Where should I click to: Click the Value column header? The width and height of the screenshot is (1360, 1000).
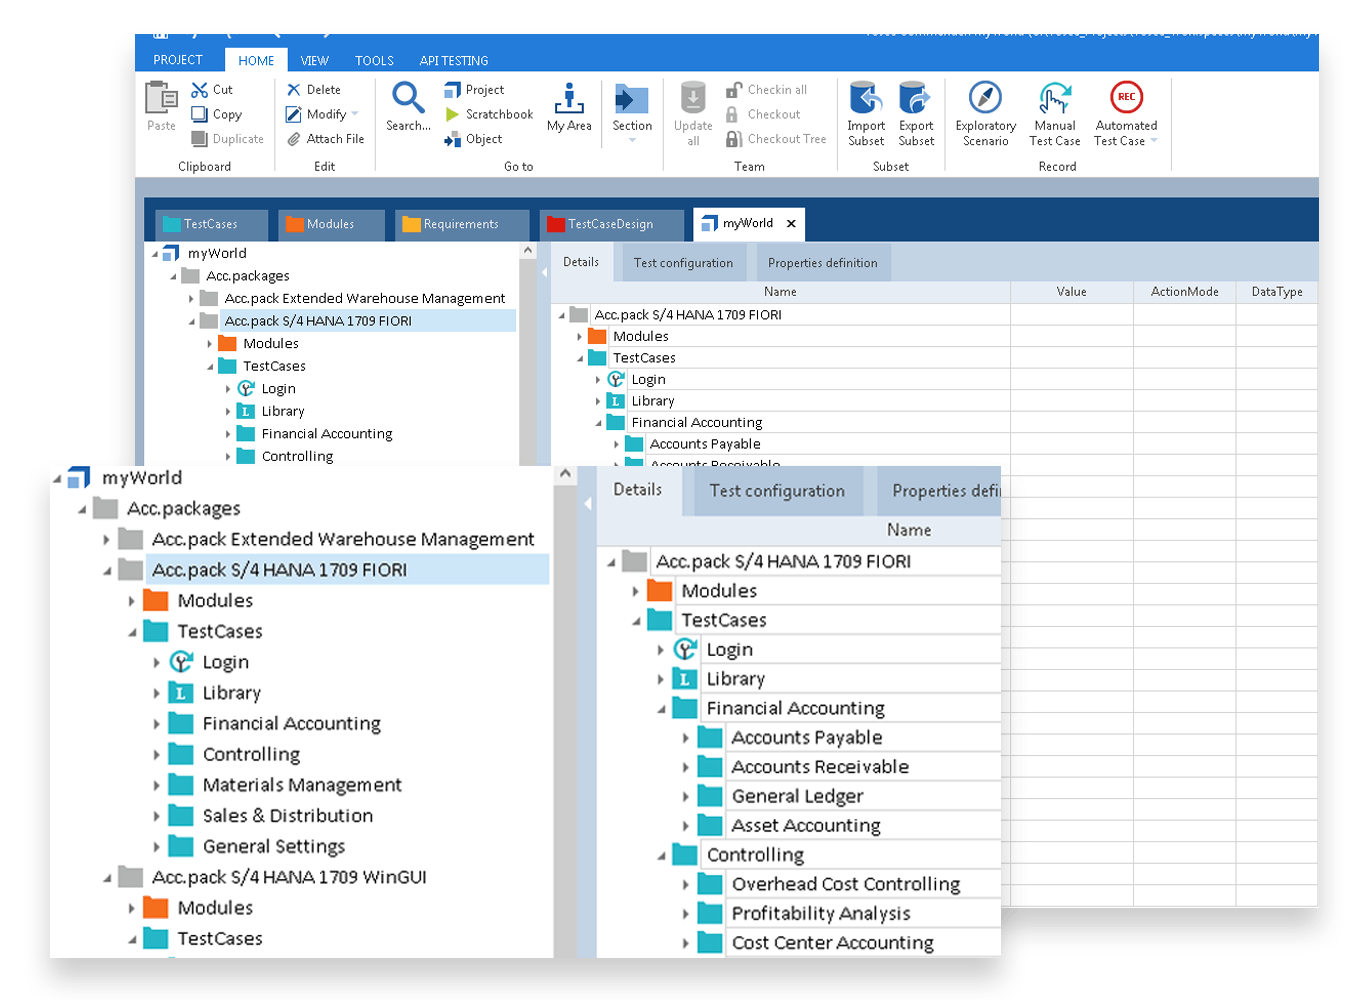tap(1071, 292)
